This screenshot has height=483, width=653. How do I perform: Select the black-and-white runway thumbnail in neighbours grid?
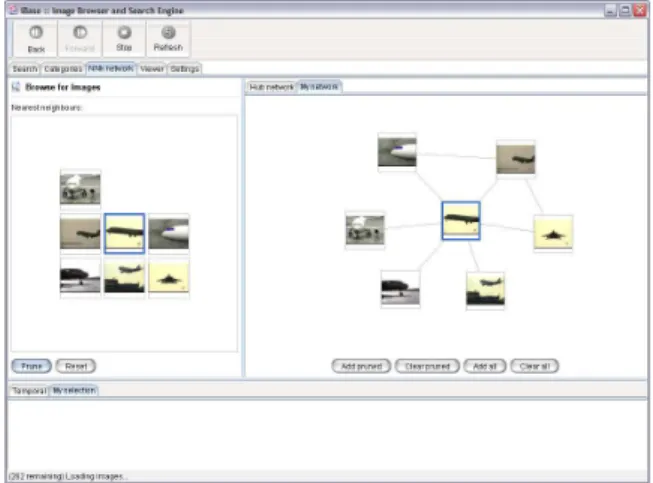pyautogui.click(x=80, y=278)
